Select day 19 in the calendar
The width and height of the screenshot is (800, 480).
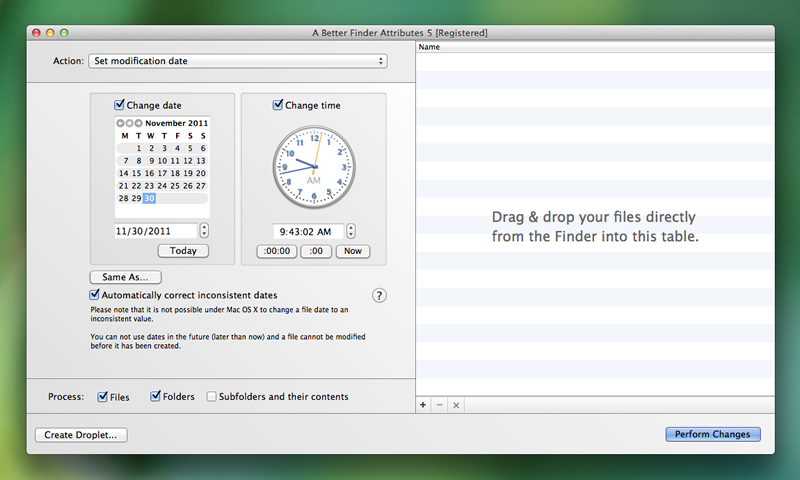click(188, 173)
